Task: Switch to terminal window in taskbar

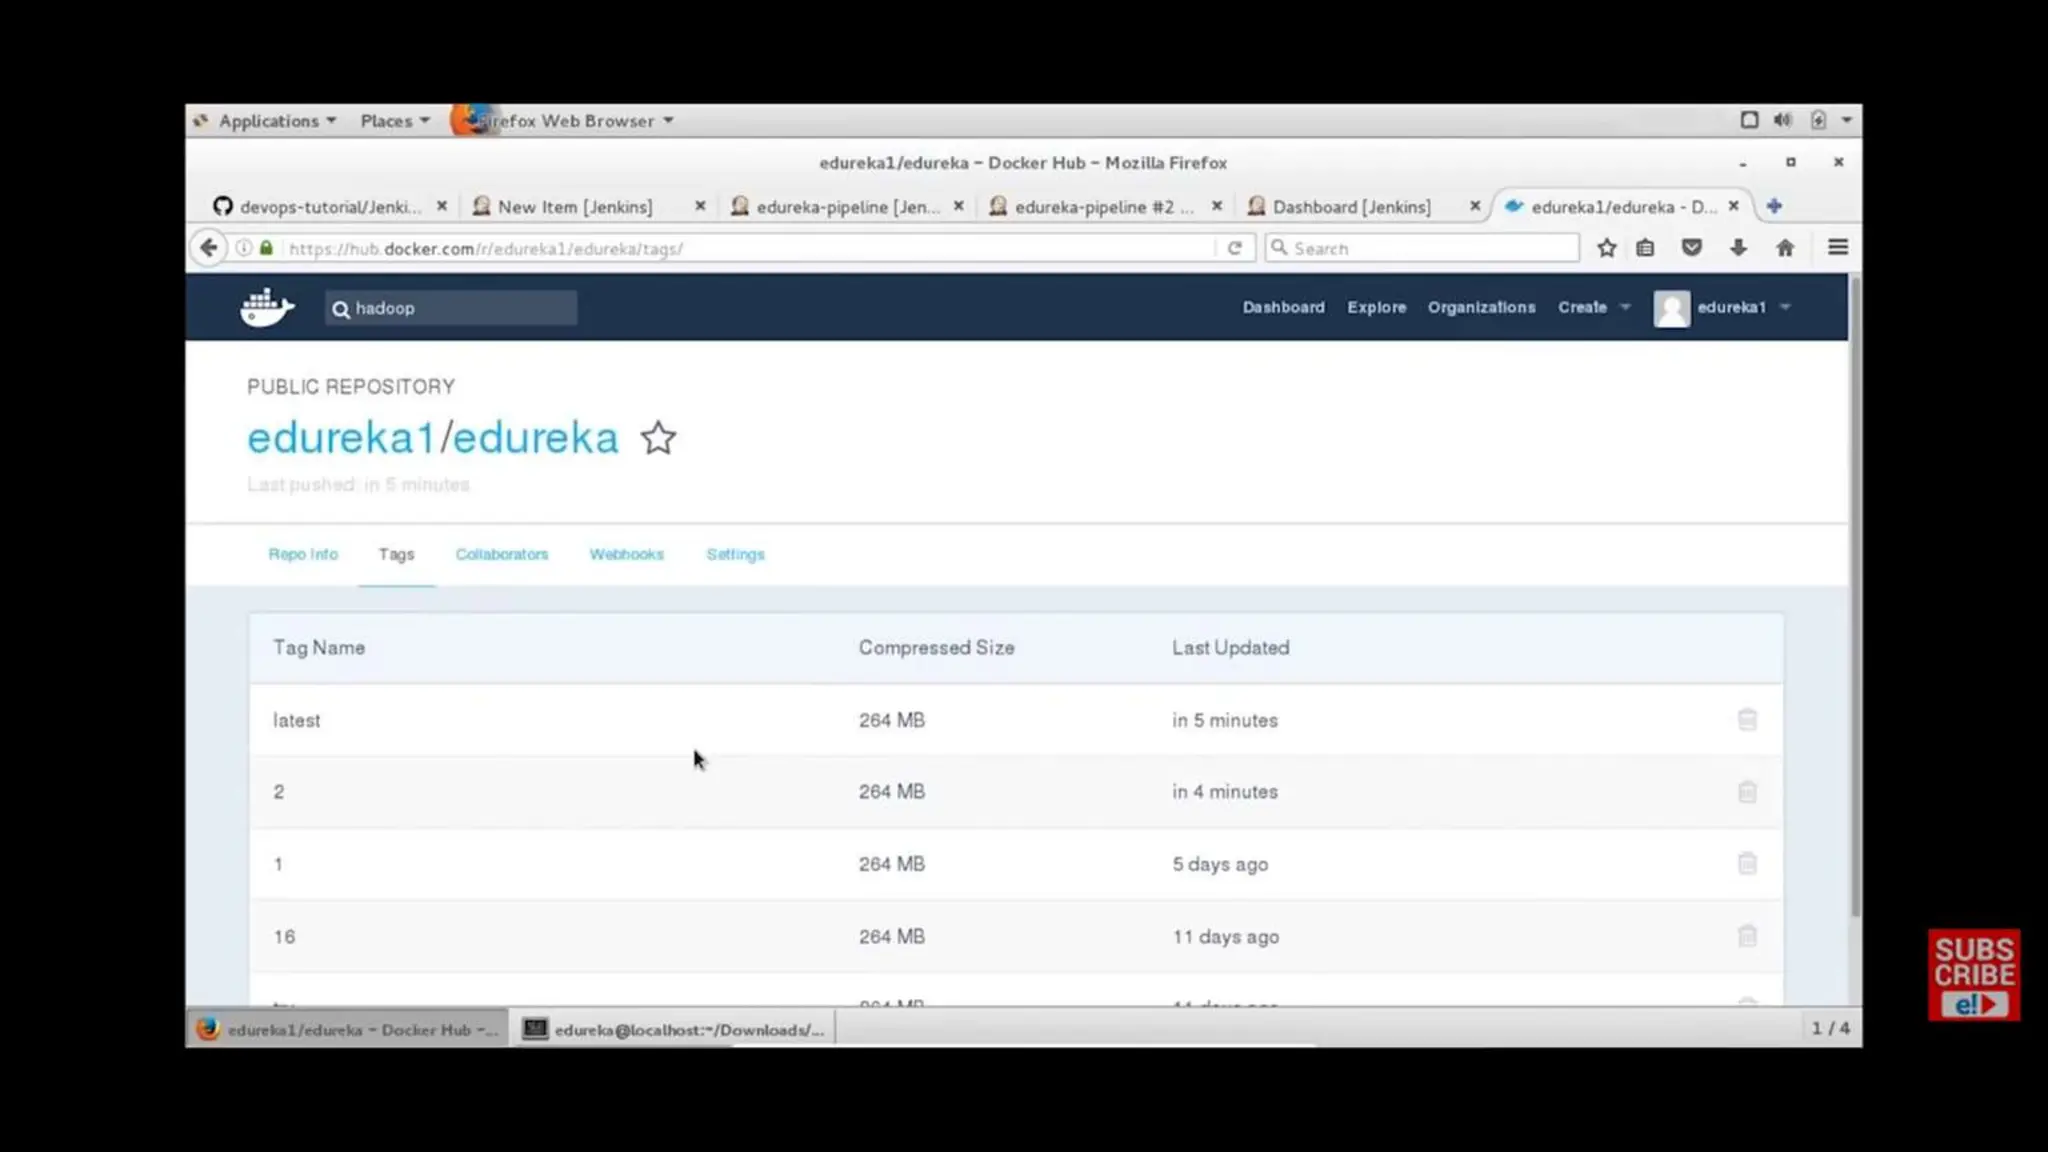Action: pyautogui.click(x=675, y=1029)
